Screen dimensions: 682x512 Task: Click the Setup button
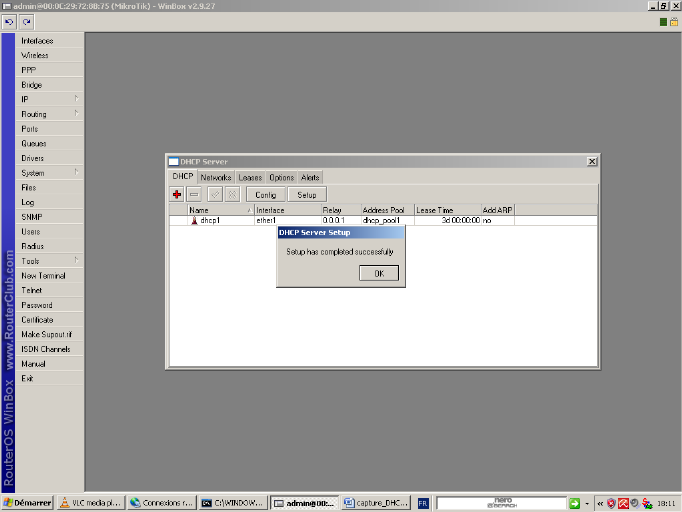click(x=307, y=194)
